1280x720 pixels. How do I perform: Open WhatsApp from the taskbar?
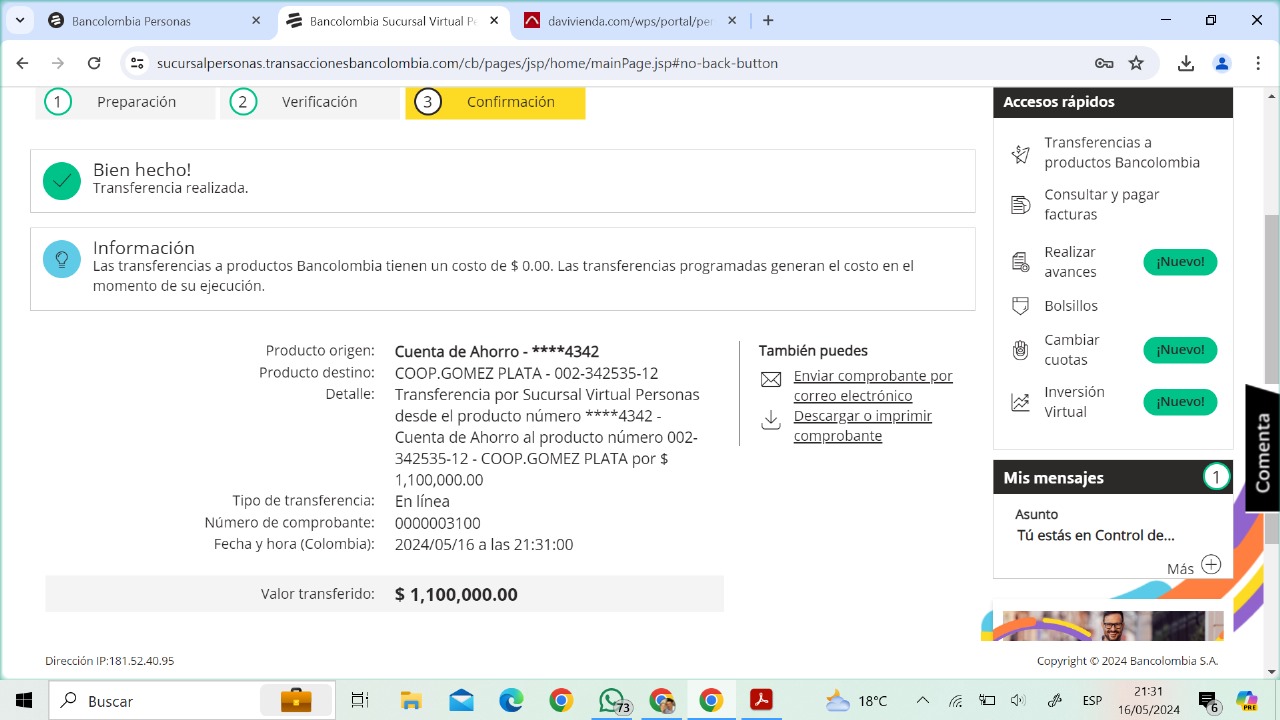point(611,701)
